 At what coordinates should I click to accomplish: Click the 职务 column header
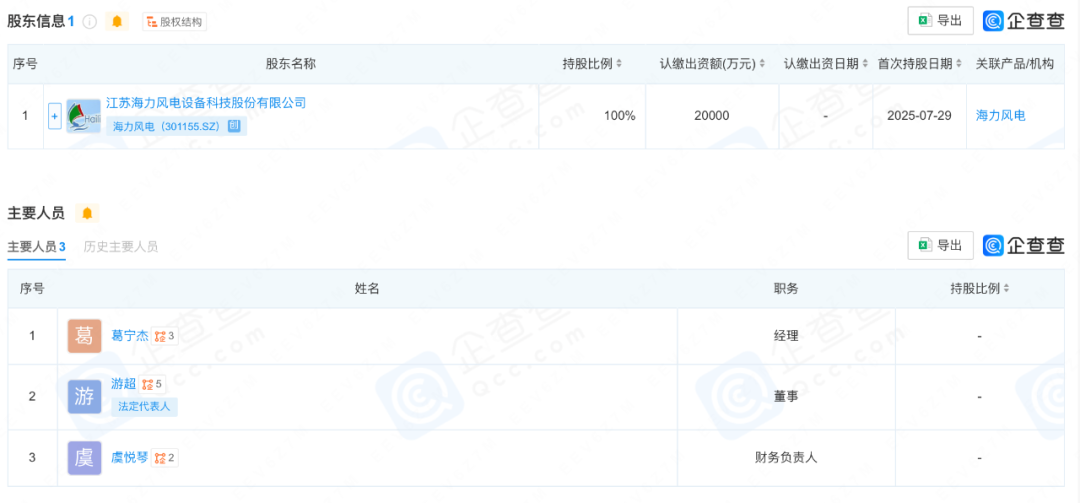click(786, 289)
